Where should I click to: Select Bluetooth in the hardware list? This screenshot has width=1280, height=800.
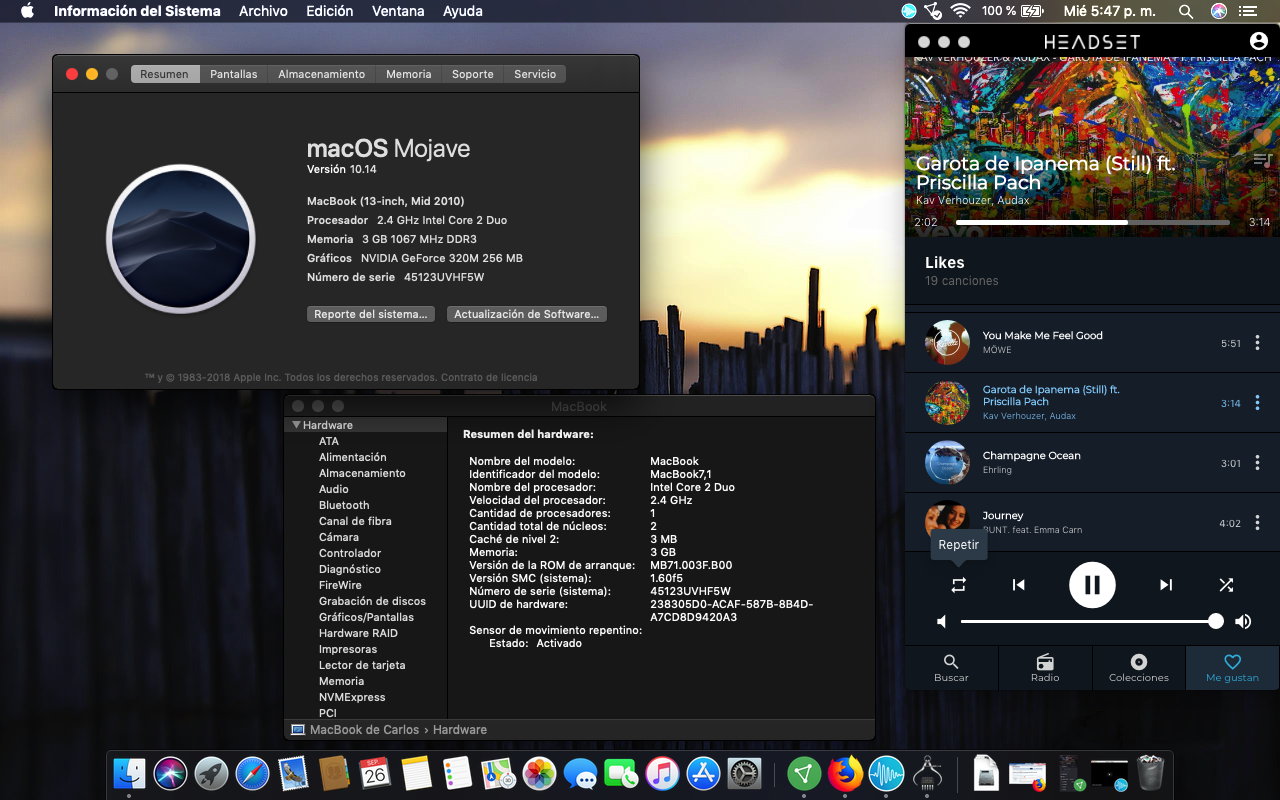tap(344, 505)
